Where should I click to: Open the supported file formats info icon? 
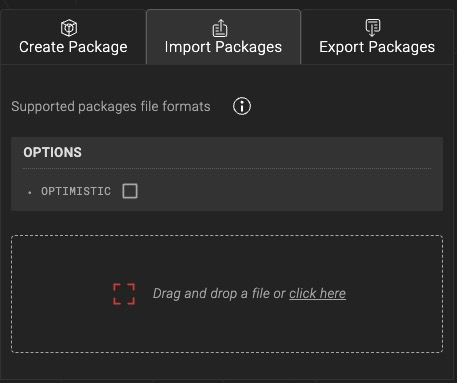[242, 106]
